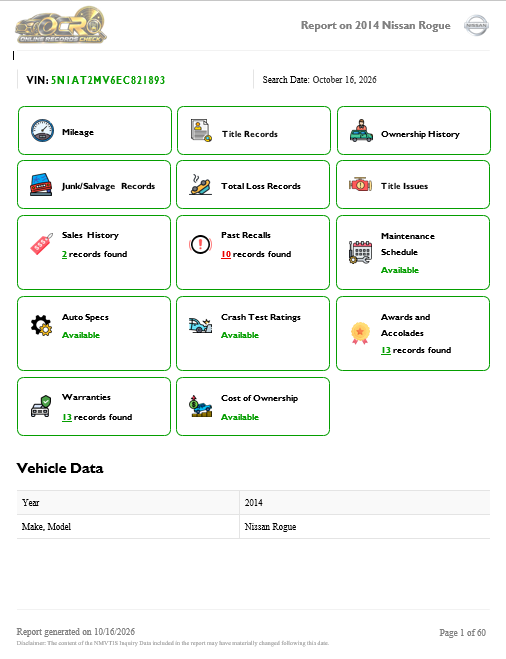
Task: Click the Past Recalls heading
Action: pyautogui.click(x=246, y=235)
